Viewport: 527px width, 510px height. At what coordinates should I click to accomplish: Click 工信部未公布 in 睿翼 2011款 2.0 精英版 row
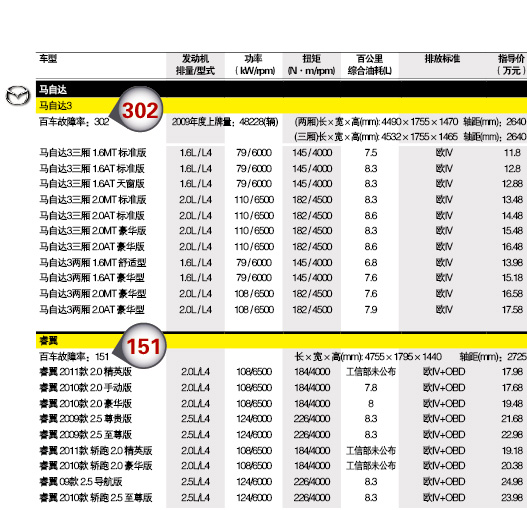click(371, 372)
